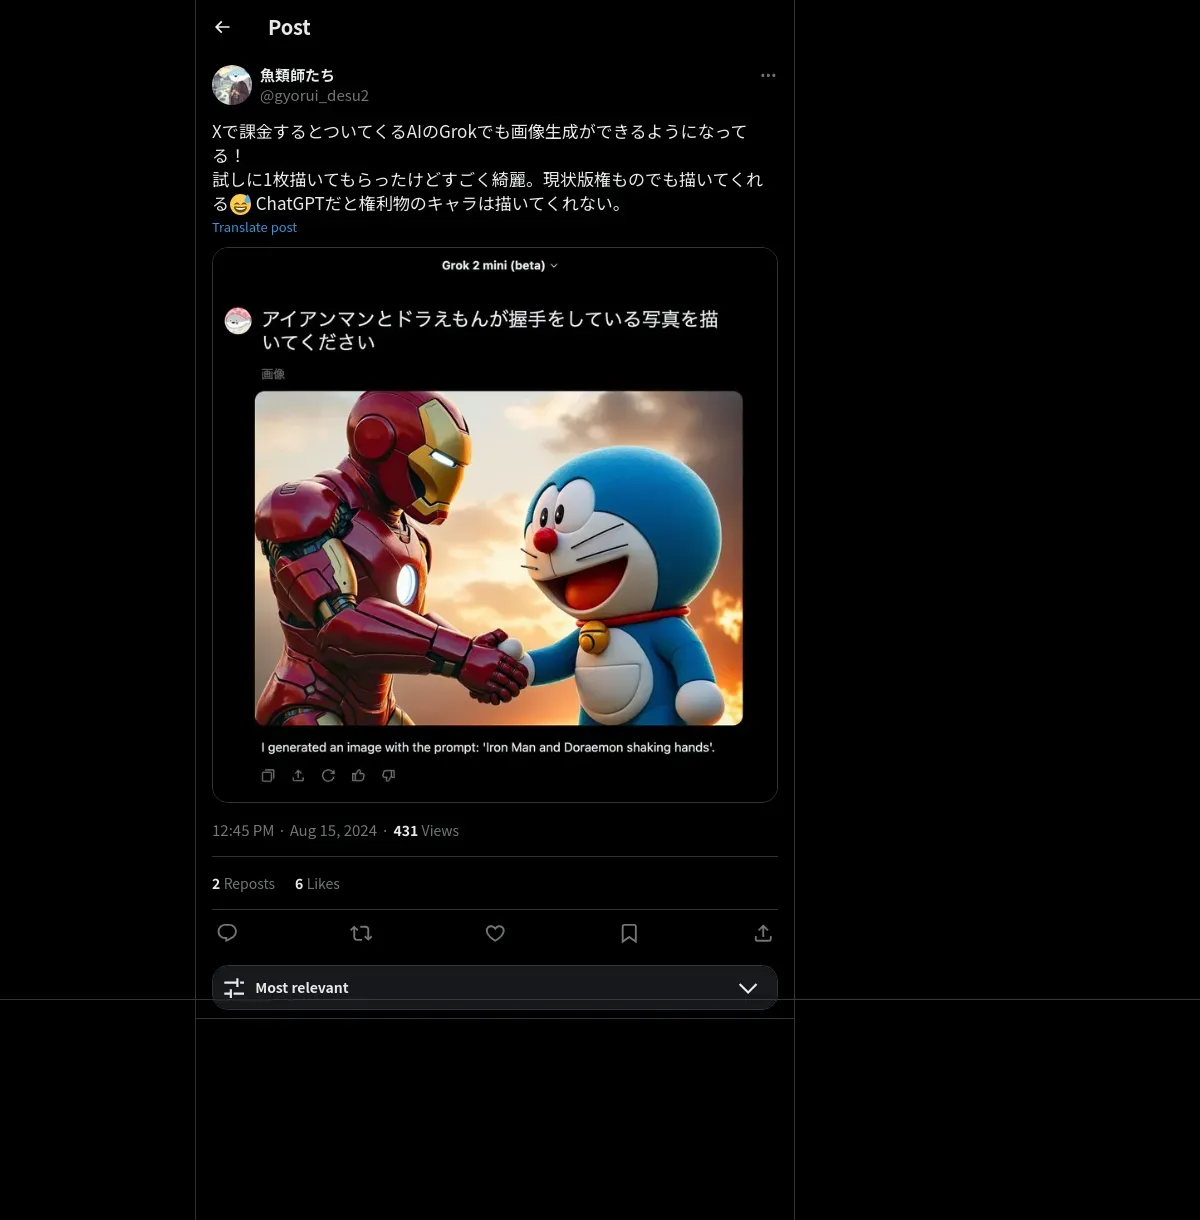Viewport: 1200px width, 1220px height.
Task: Bookmark this post
Action: [x=629, y=933]
